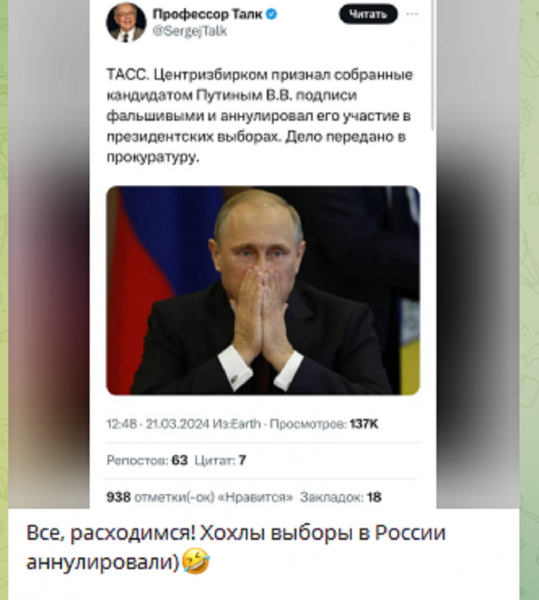The image size is (539, 600).
Task: Click the Просмотров: 137K views count
Action: (324, 424)
